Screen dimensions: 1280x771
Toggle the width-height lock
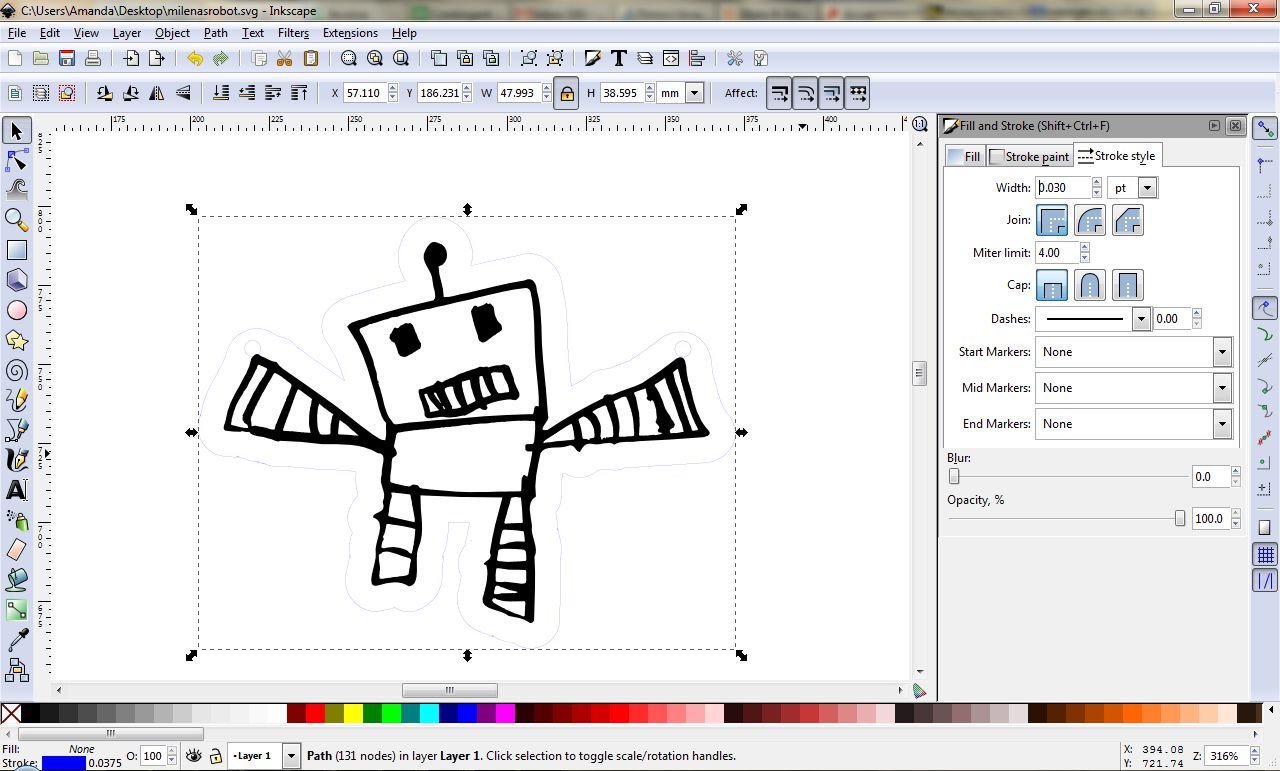567,93
